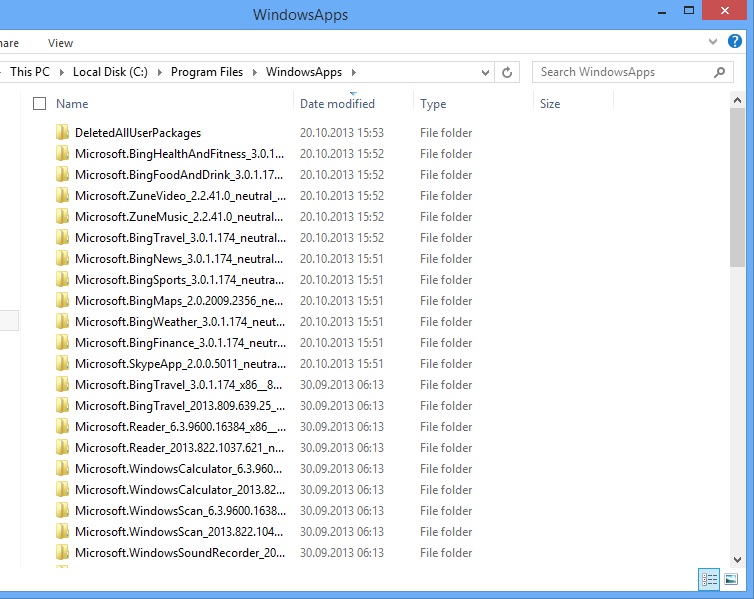This screenshot has width=754, height=599.
Task: Switch to large thumbnails view icon
Action: point(731,579)
